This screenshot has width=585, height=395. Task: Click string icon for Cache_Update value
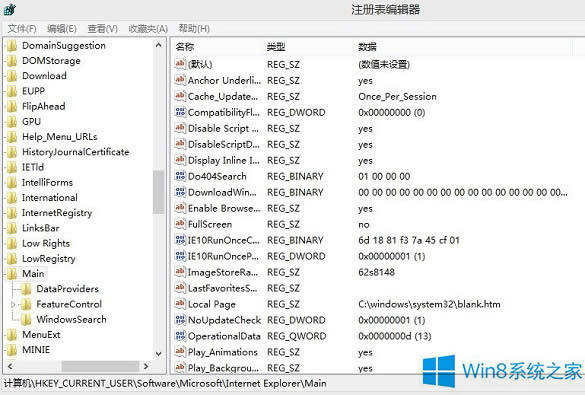pos(180,96)
